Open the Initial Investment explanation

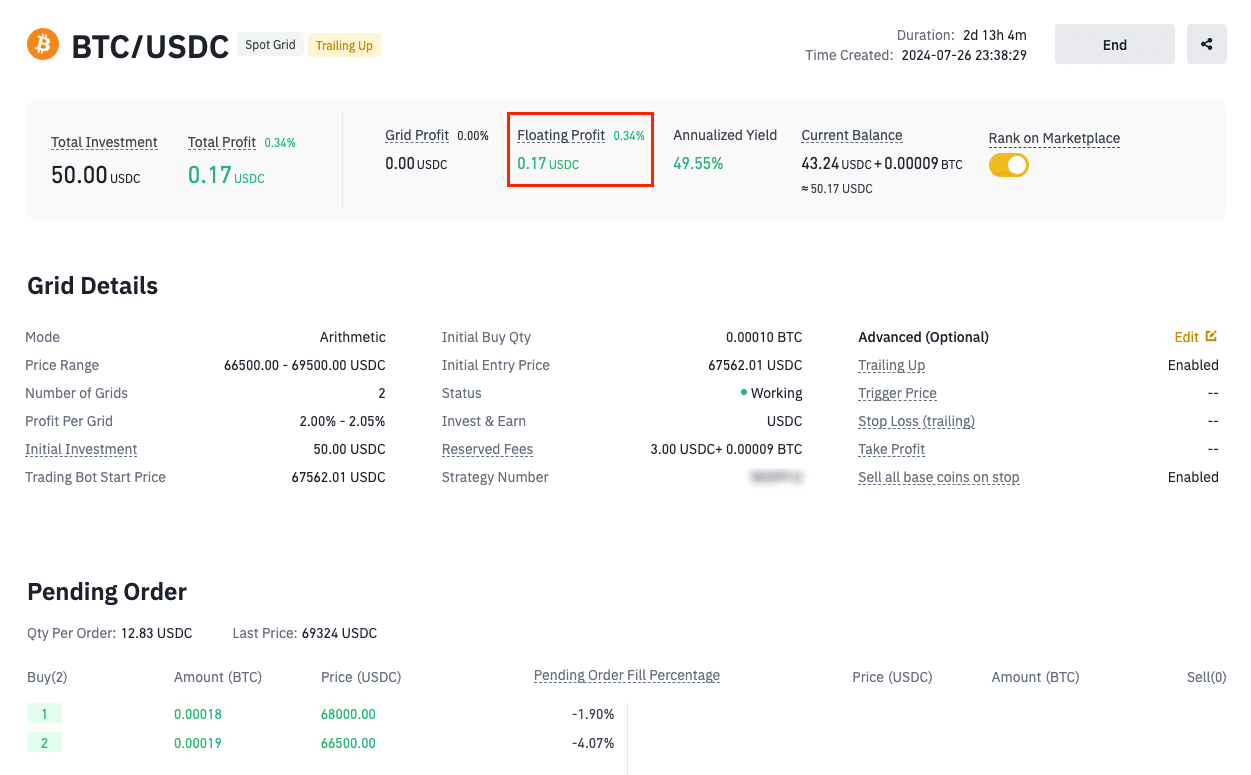click(x=81, y=449)
